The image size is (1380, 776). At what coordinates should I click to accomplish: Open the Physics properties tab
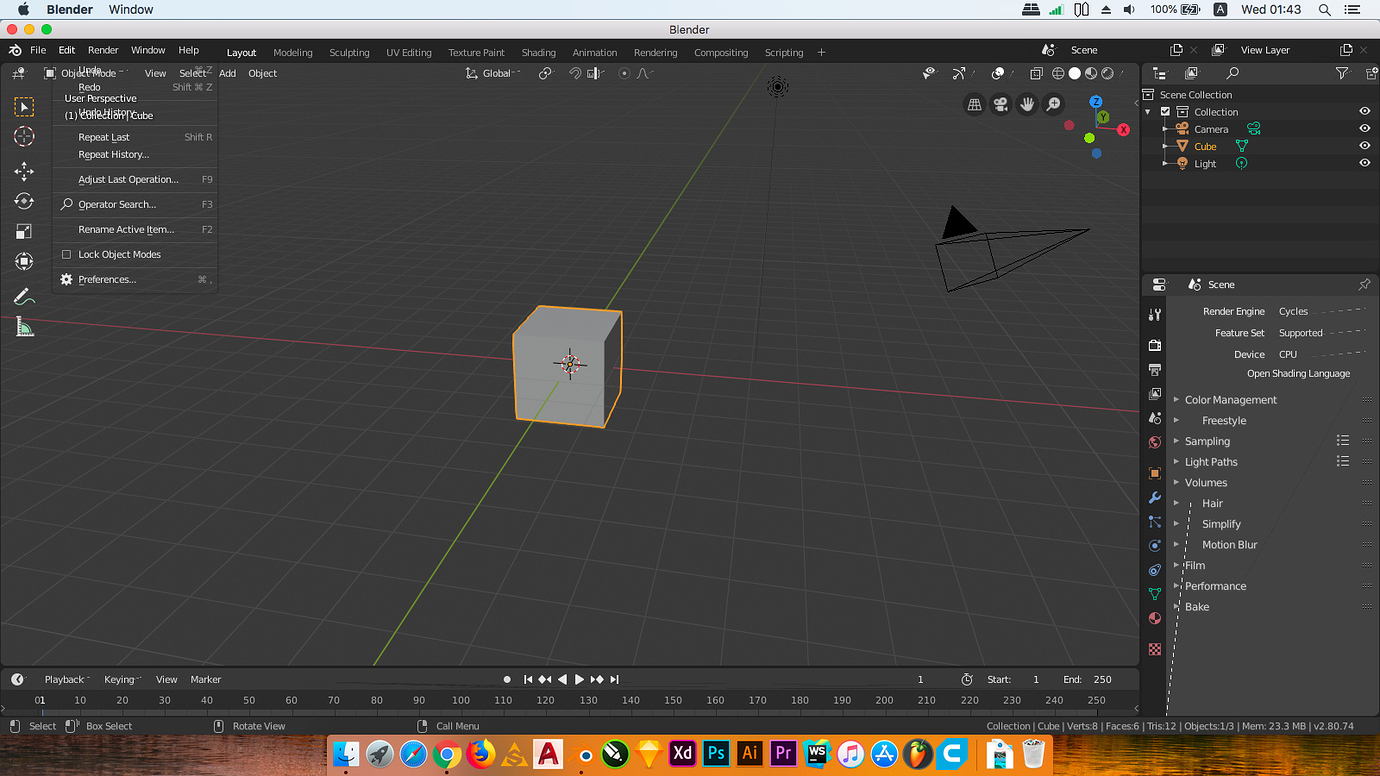pos(1155,546)
